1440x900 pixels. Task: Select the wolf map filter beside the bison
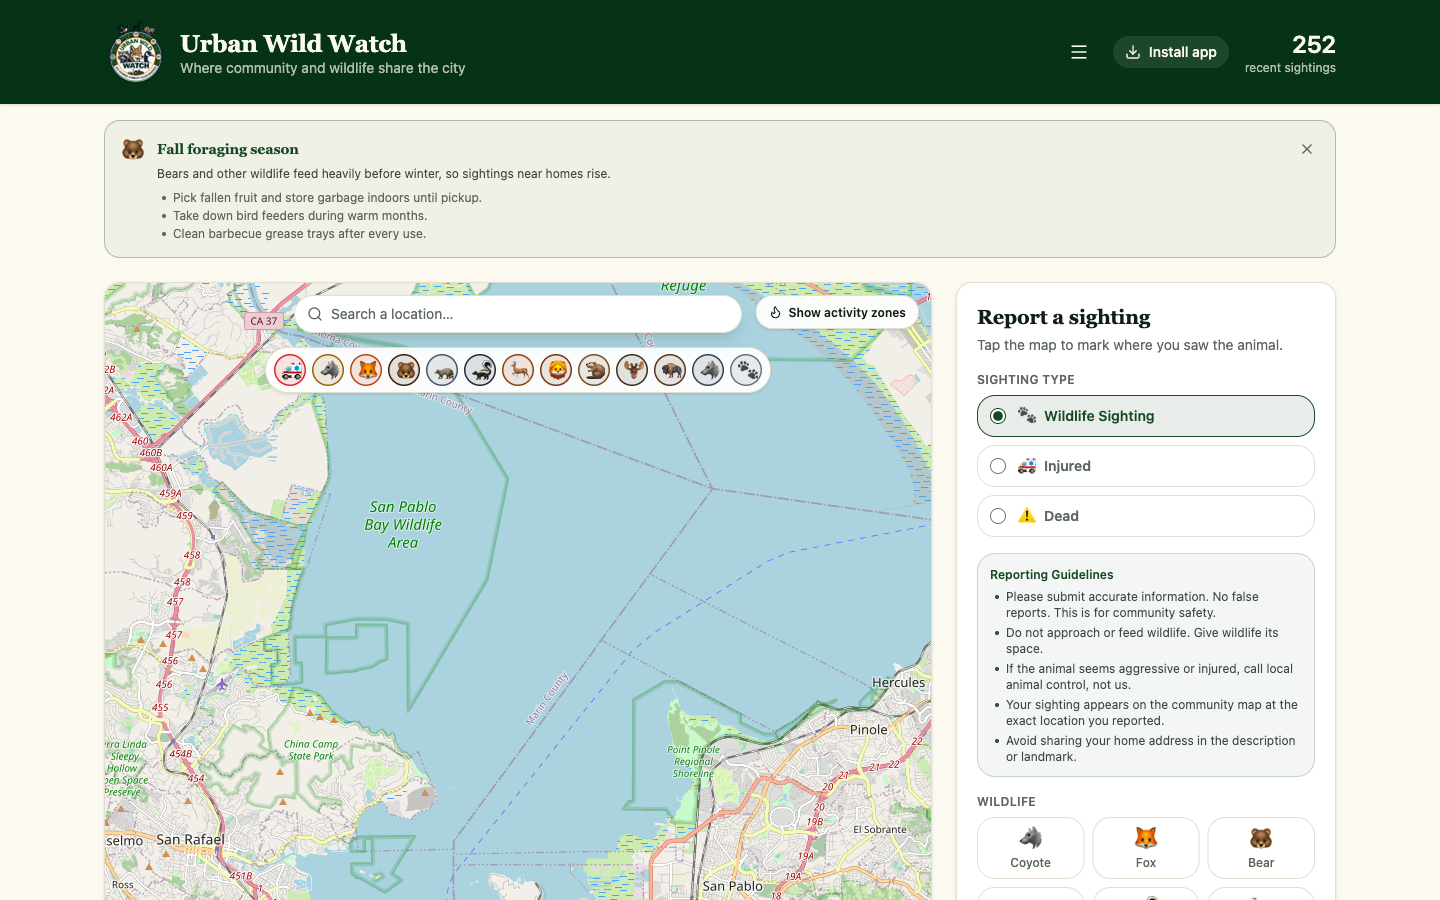point(708,370)
